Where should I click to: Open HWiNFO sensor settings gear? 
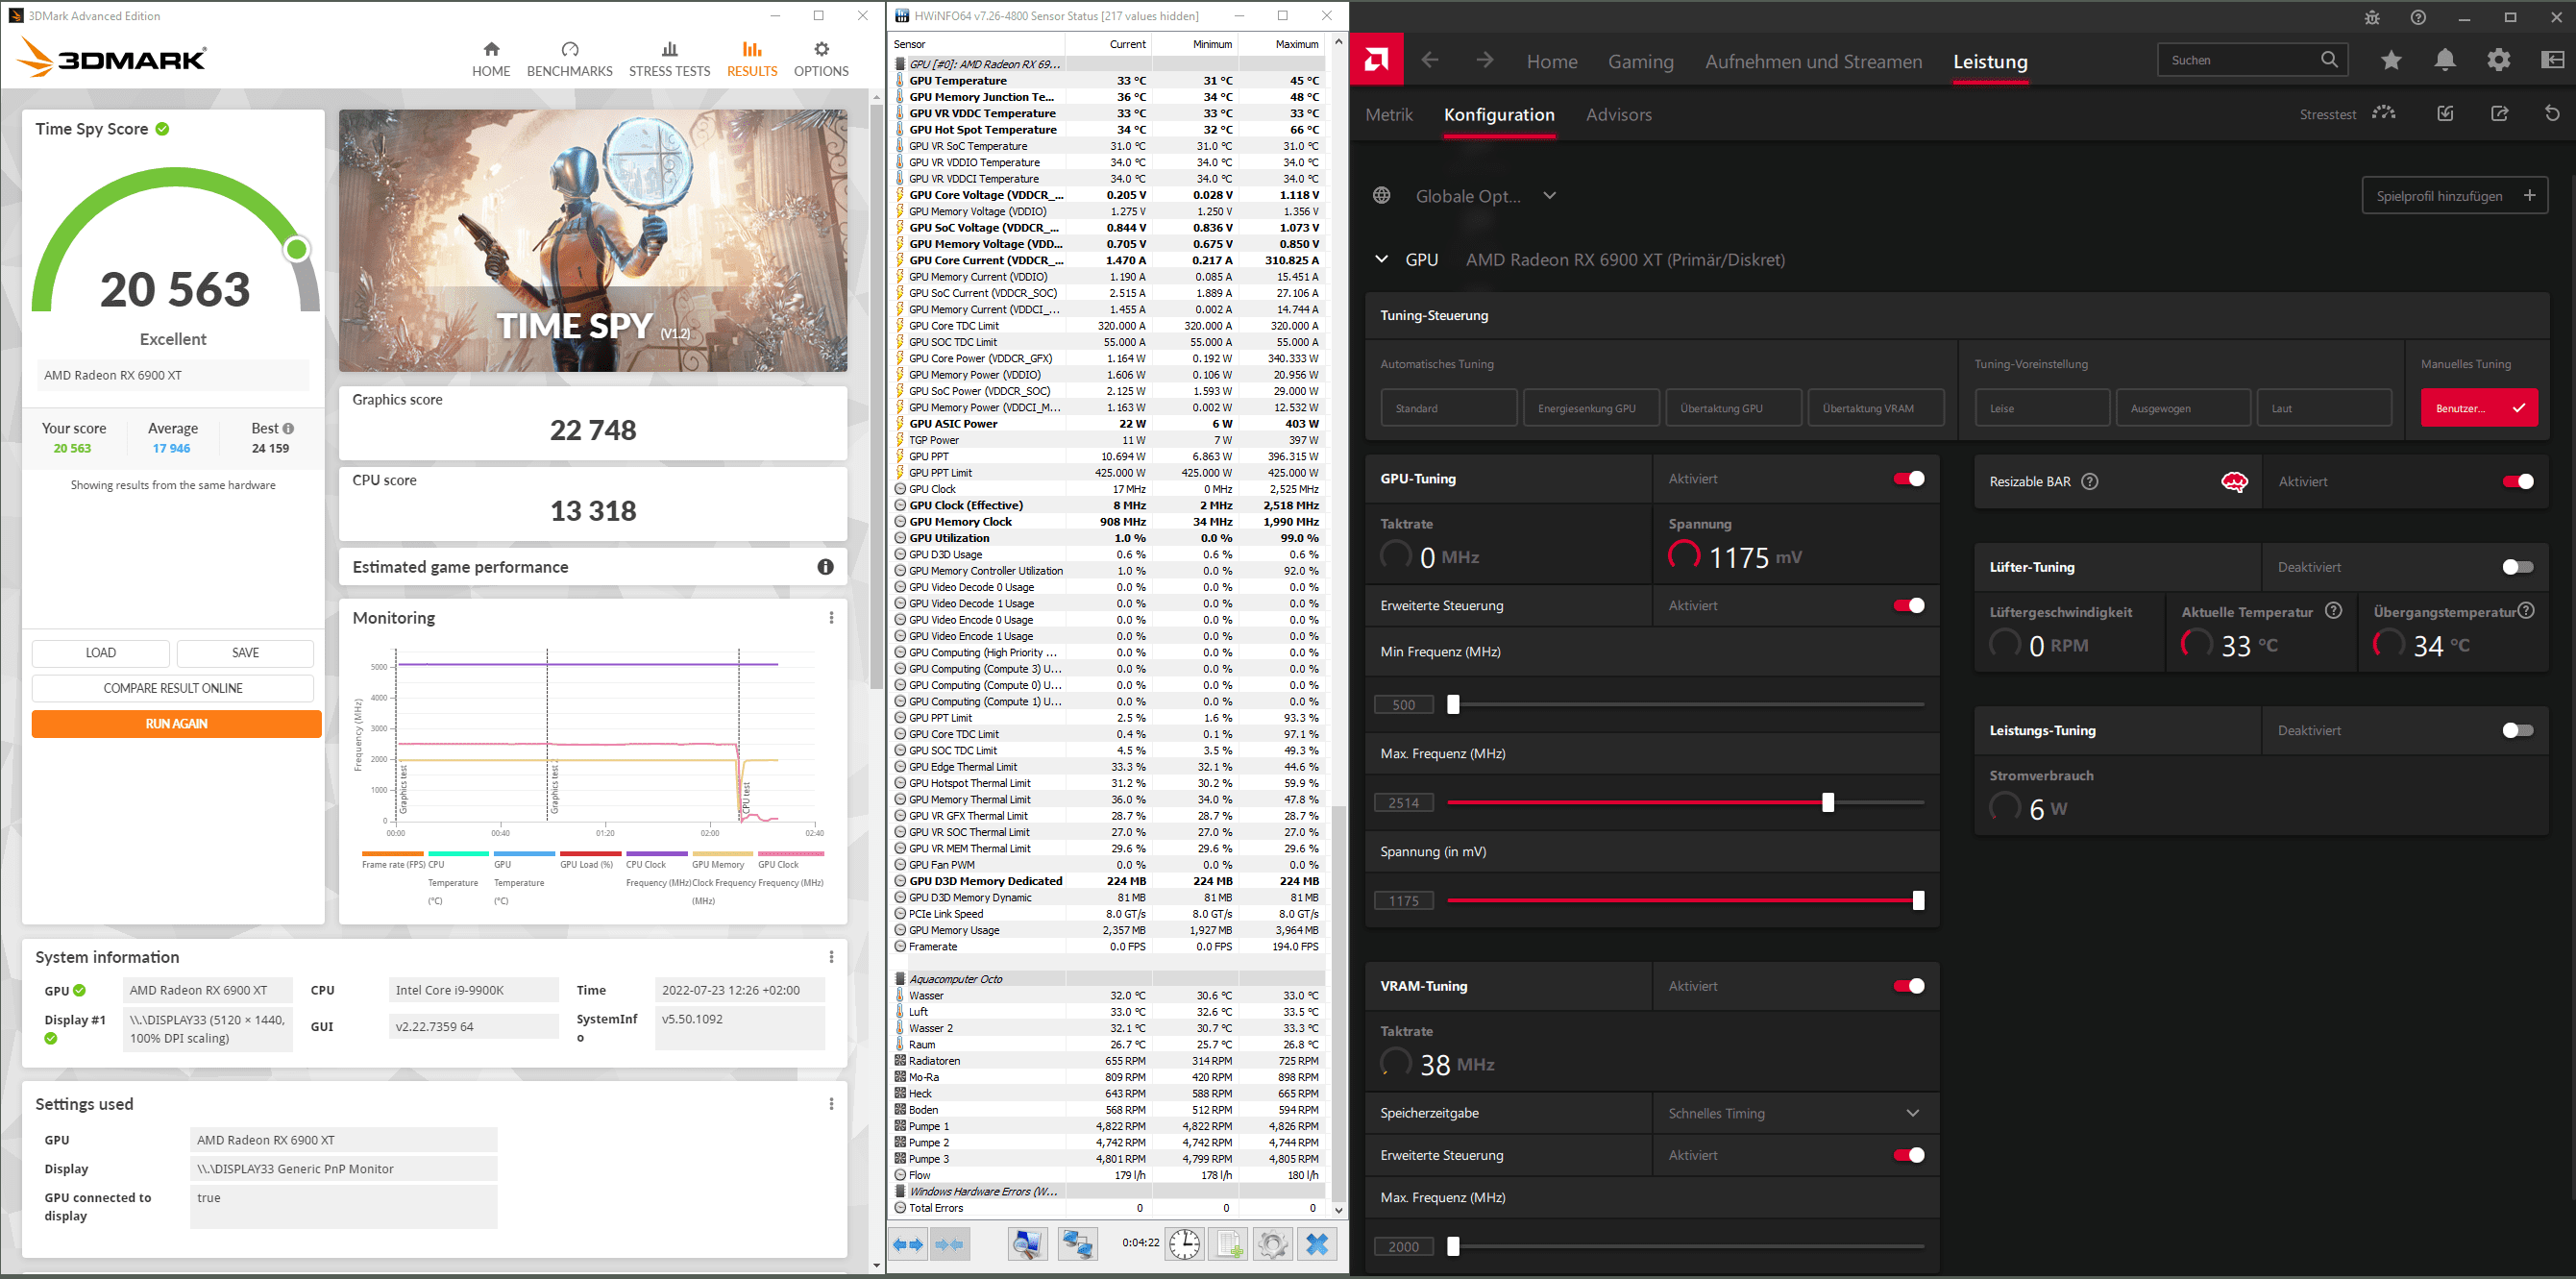[1272, 1244]
